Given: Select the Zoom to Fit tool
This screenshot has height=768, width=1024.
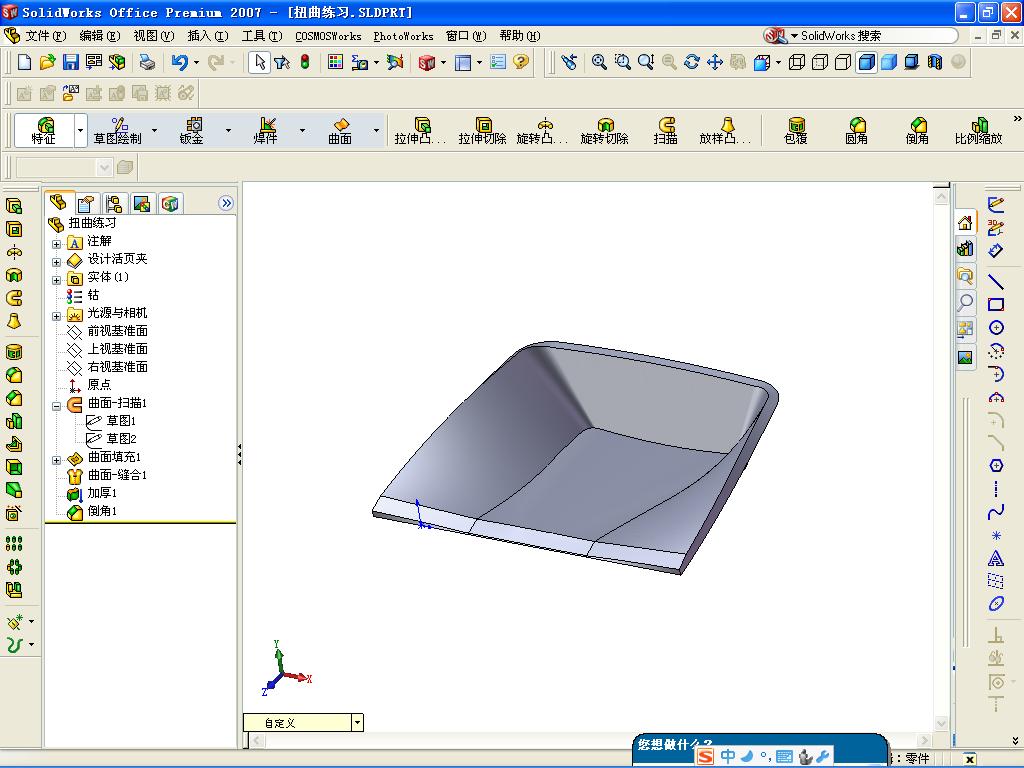Looking at the screenshot, I should click(x=599, y=62).
